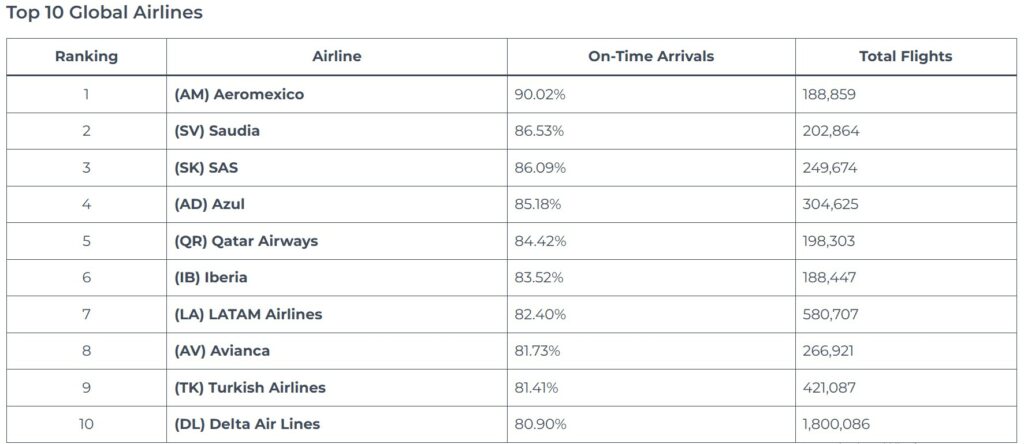Open the (TK) Turkish Airlines entry
The height and width of the screenshot is (444, 1024).
(250, 388)
